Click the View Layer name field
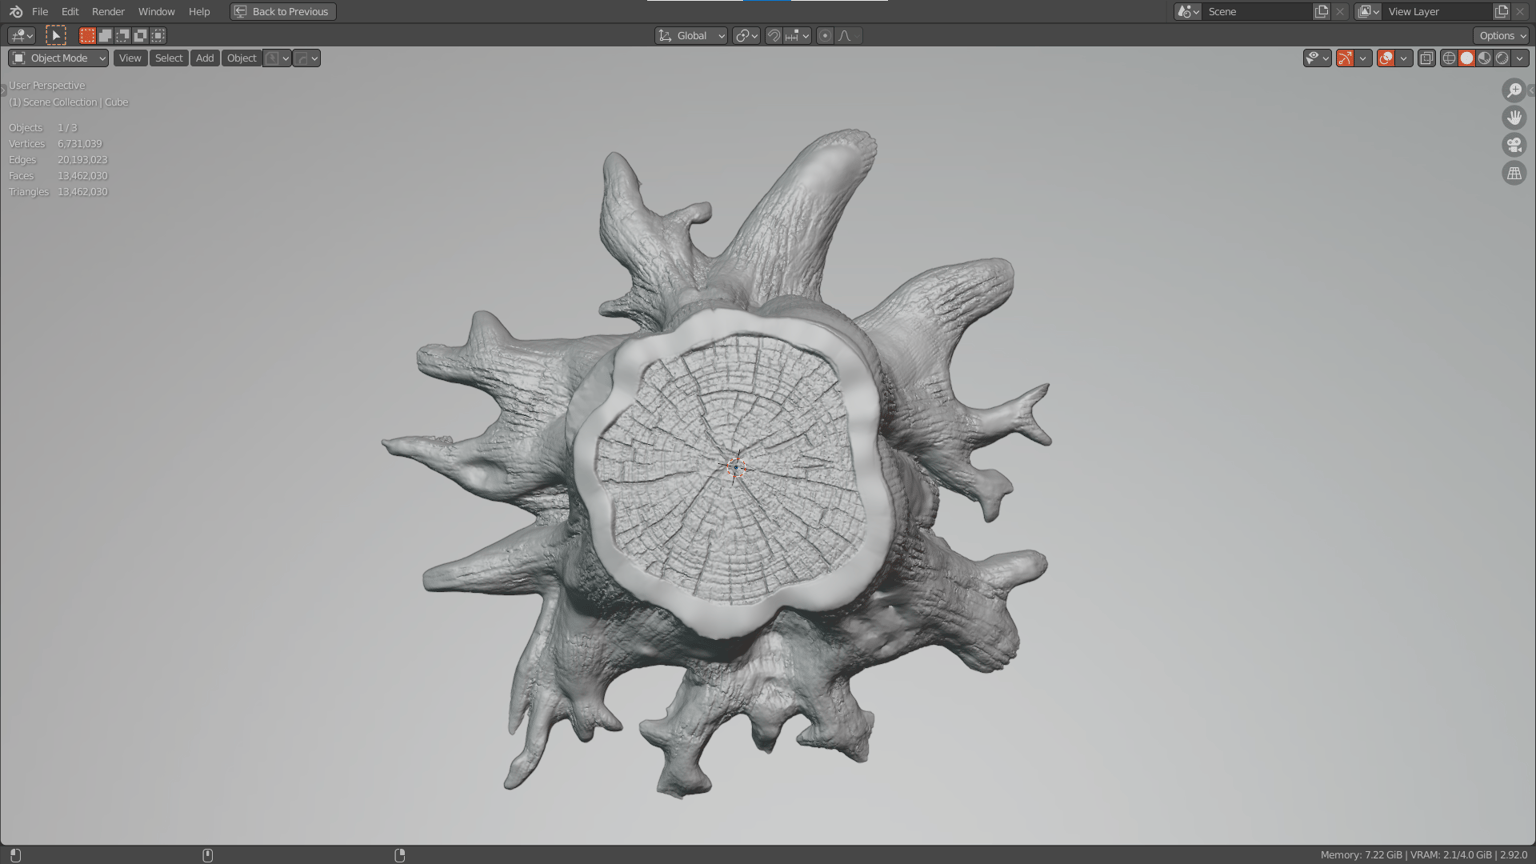The width and height of the screenshot is (1536, 864). pyautogui.click(x=1437, y=11)
